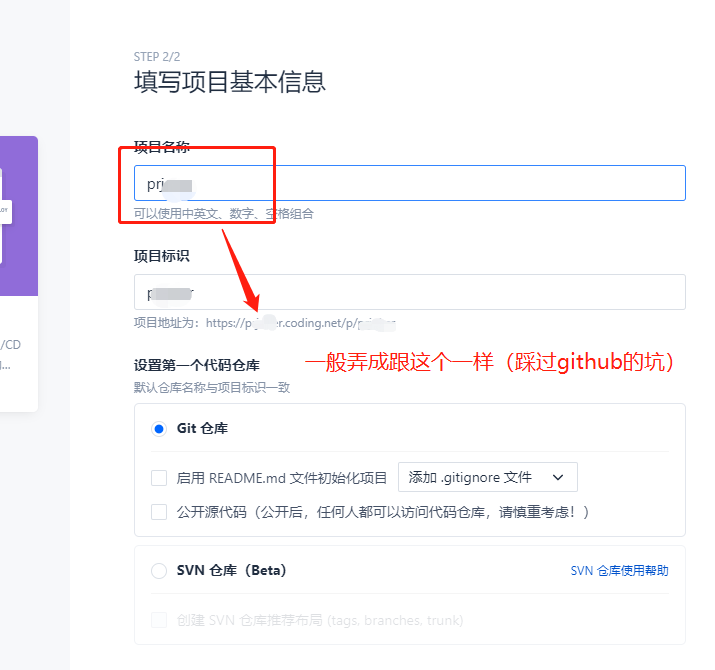
Task: Click the 项目标识 field label
Action: point(162,256)
